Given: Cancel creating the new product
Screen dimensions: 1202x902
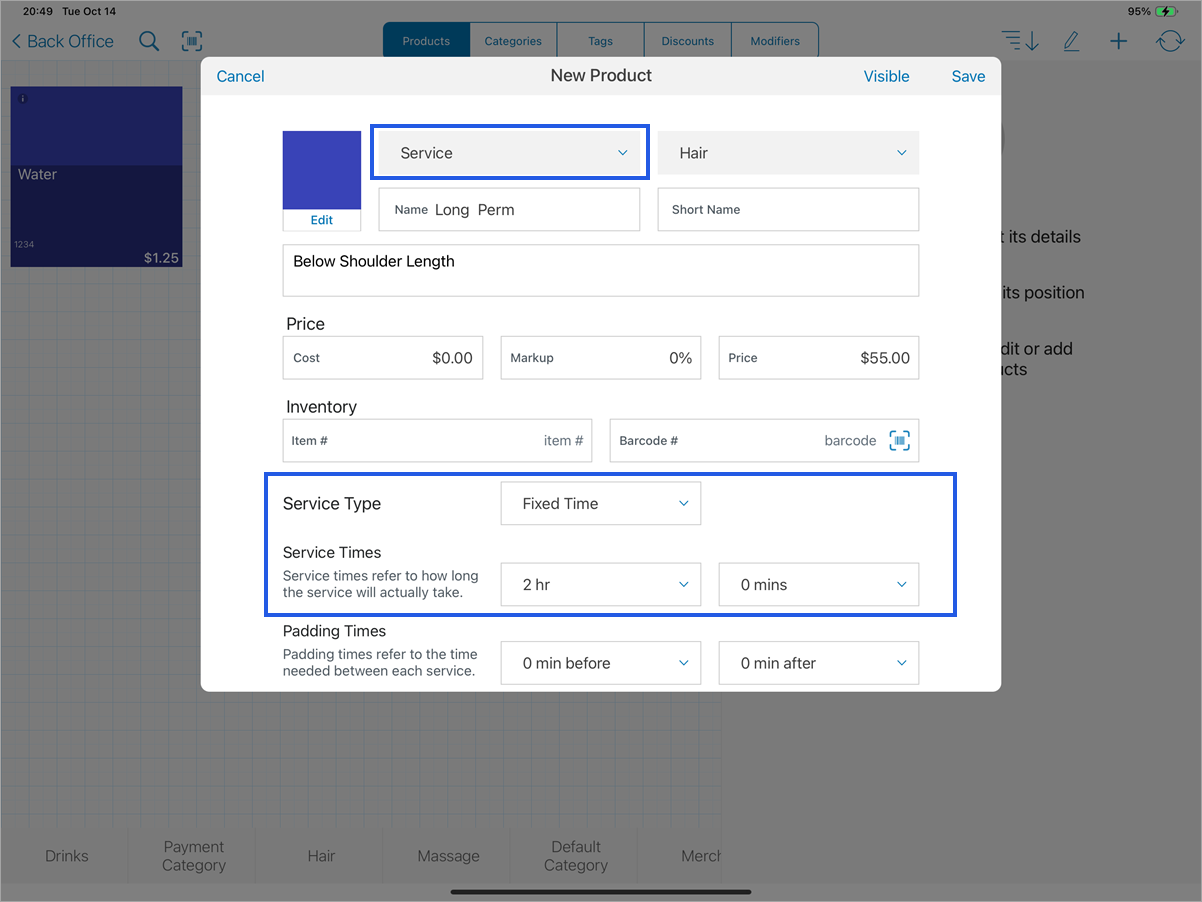Looking at the screenshot, I should point(240,76).
